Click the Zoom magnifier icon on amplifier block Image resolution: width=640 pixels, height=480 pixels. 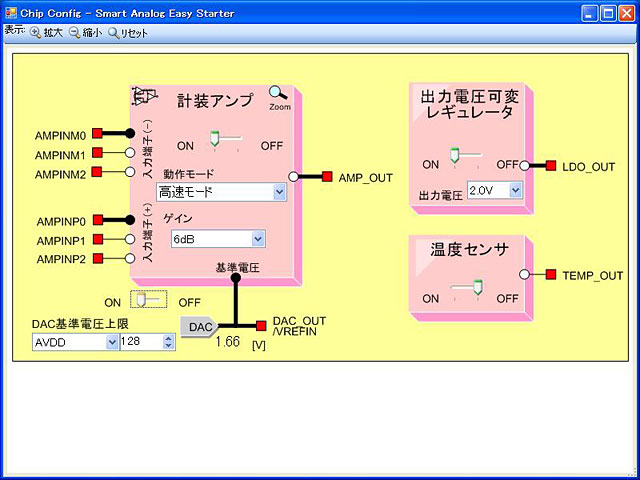(279, 96)
